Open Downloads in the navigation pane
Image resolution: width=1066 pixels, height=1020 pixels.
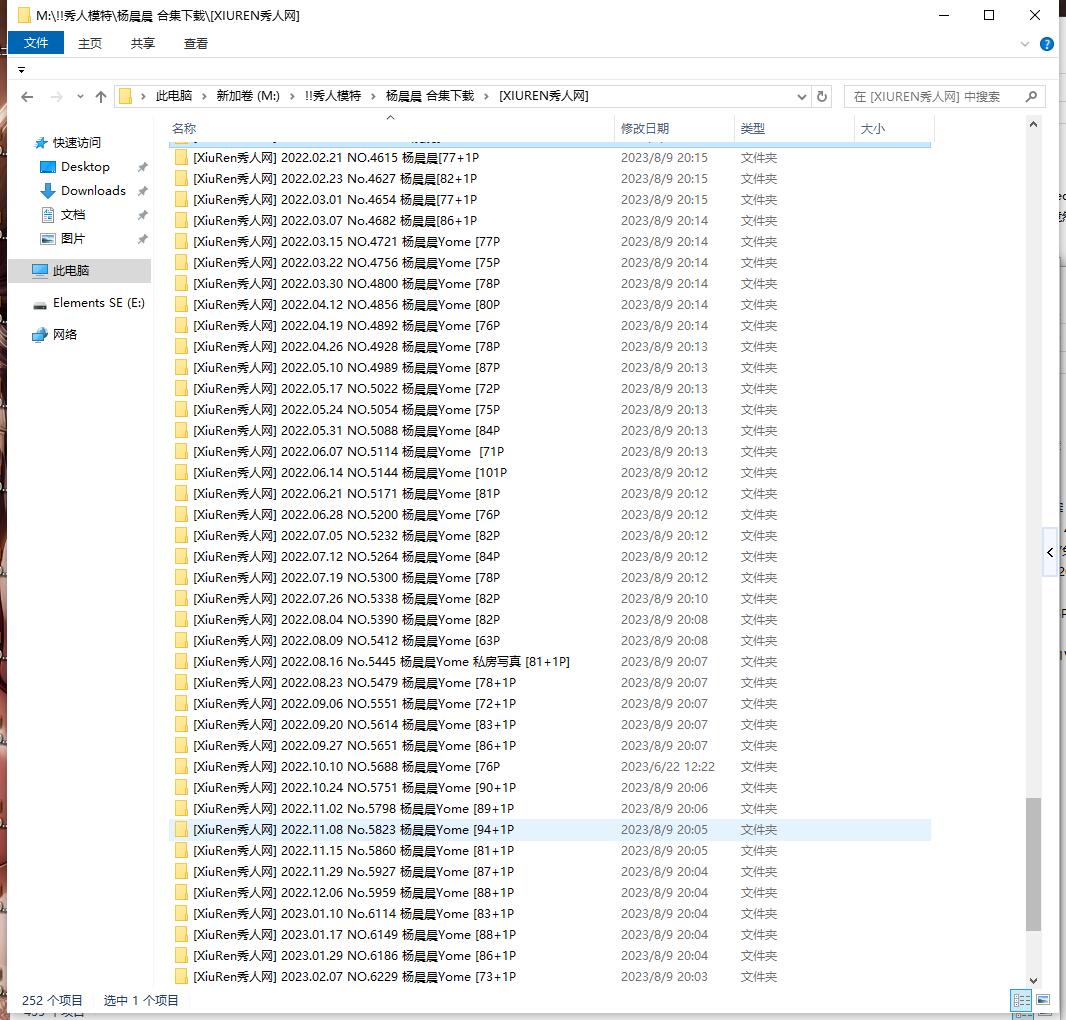pyautogui.click(x=93, y=190)
